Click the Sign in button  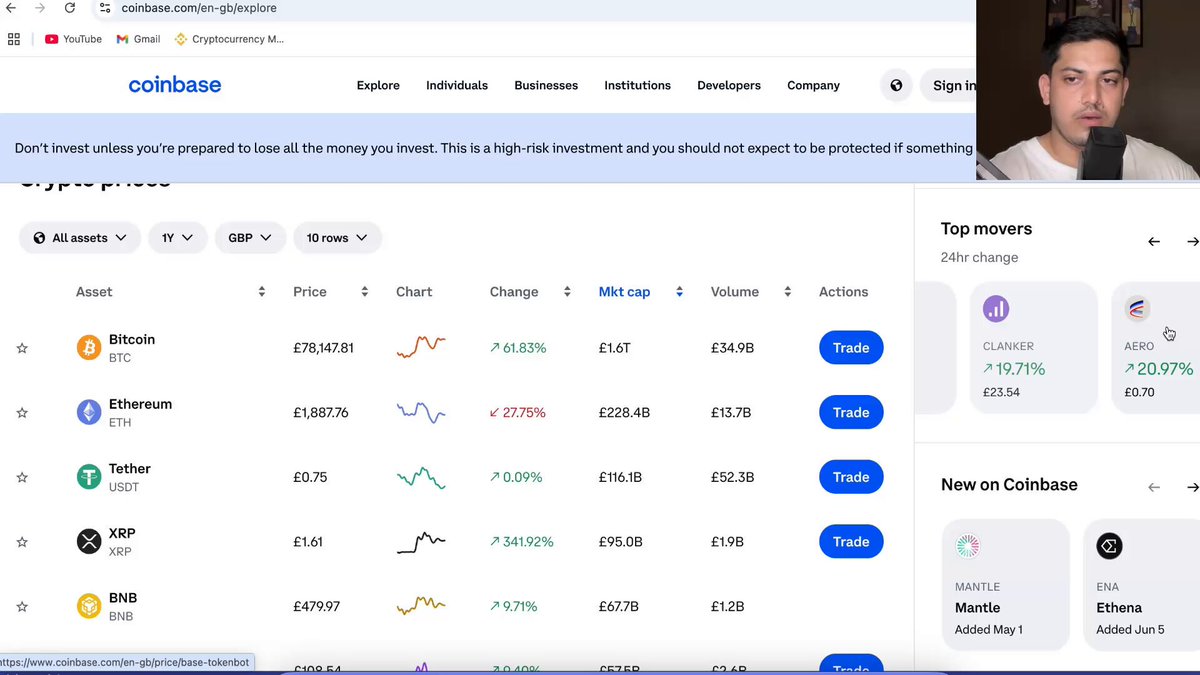pyautogui.click(x=949, y=85)
